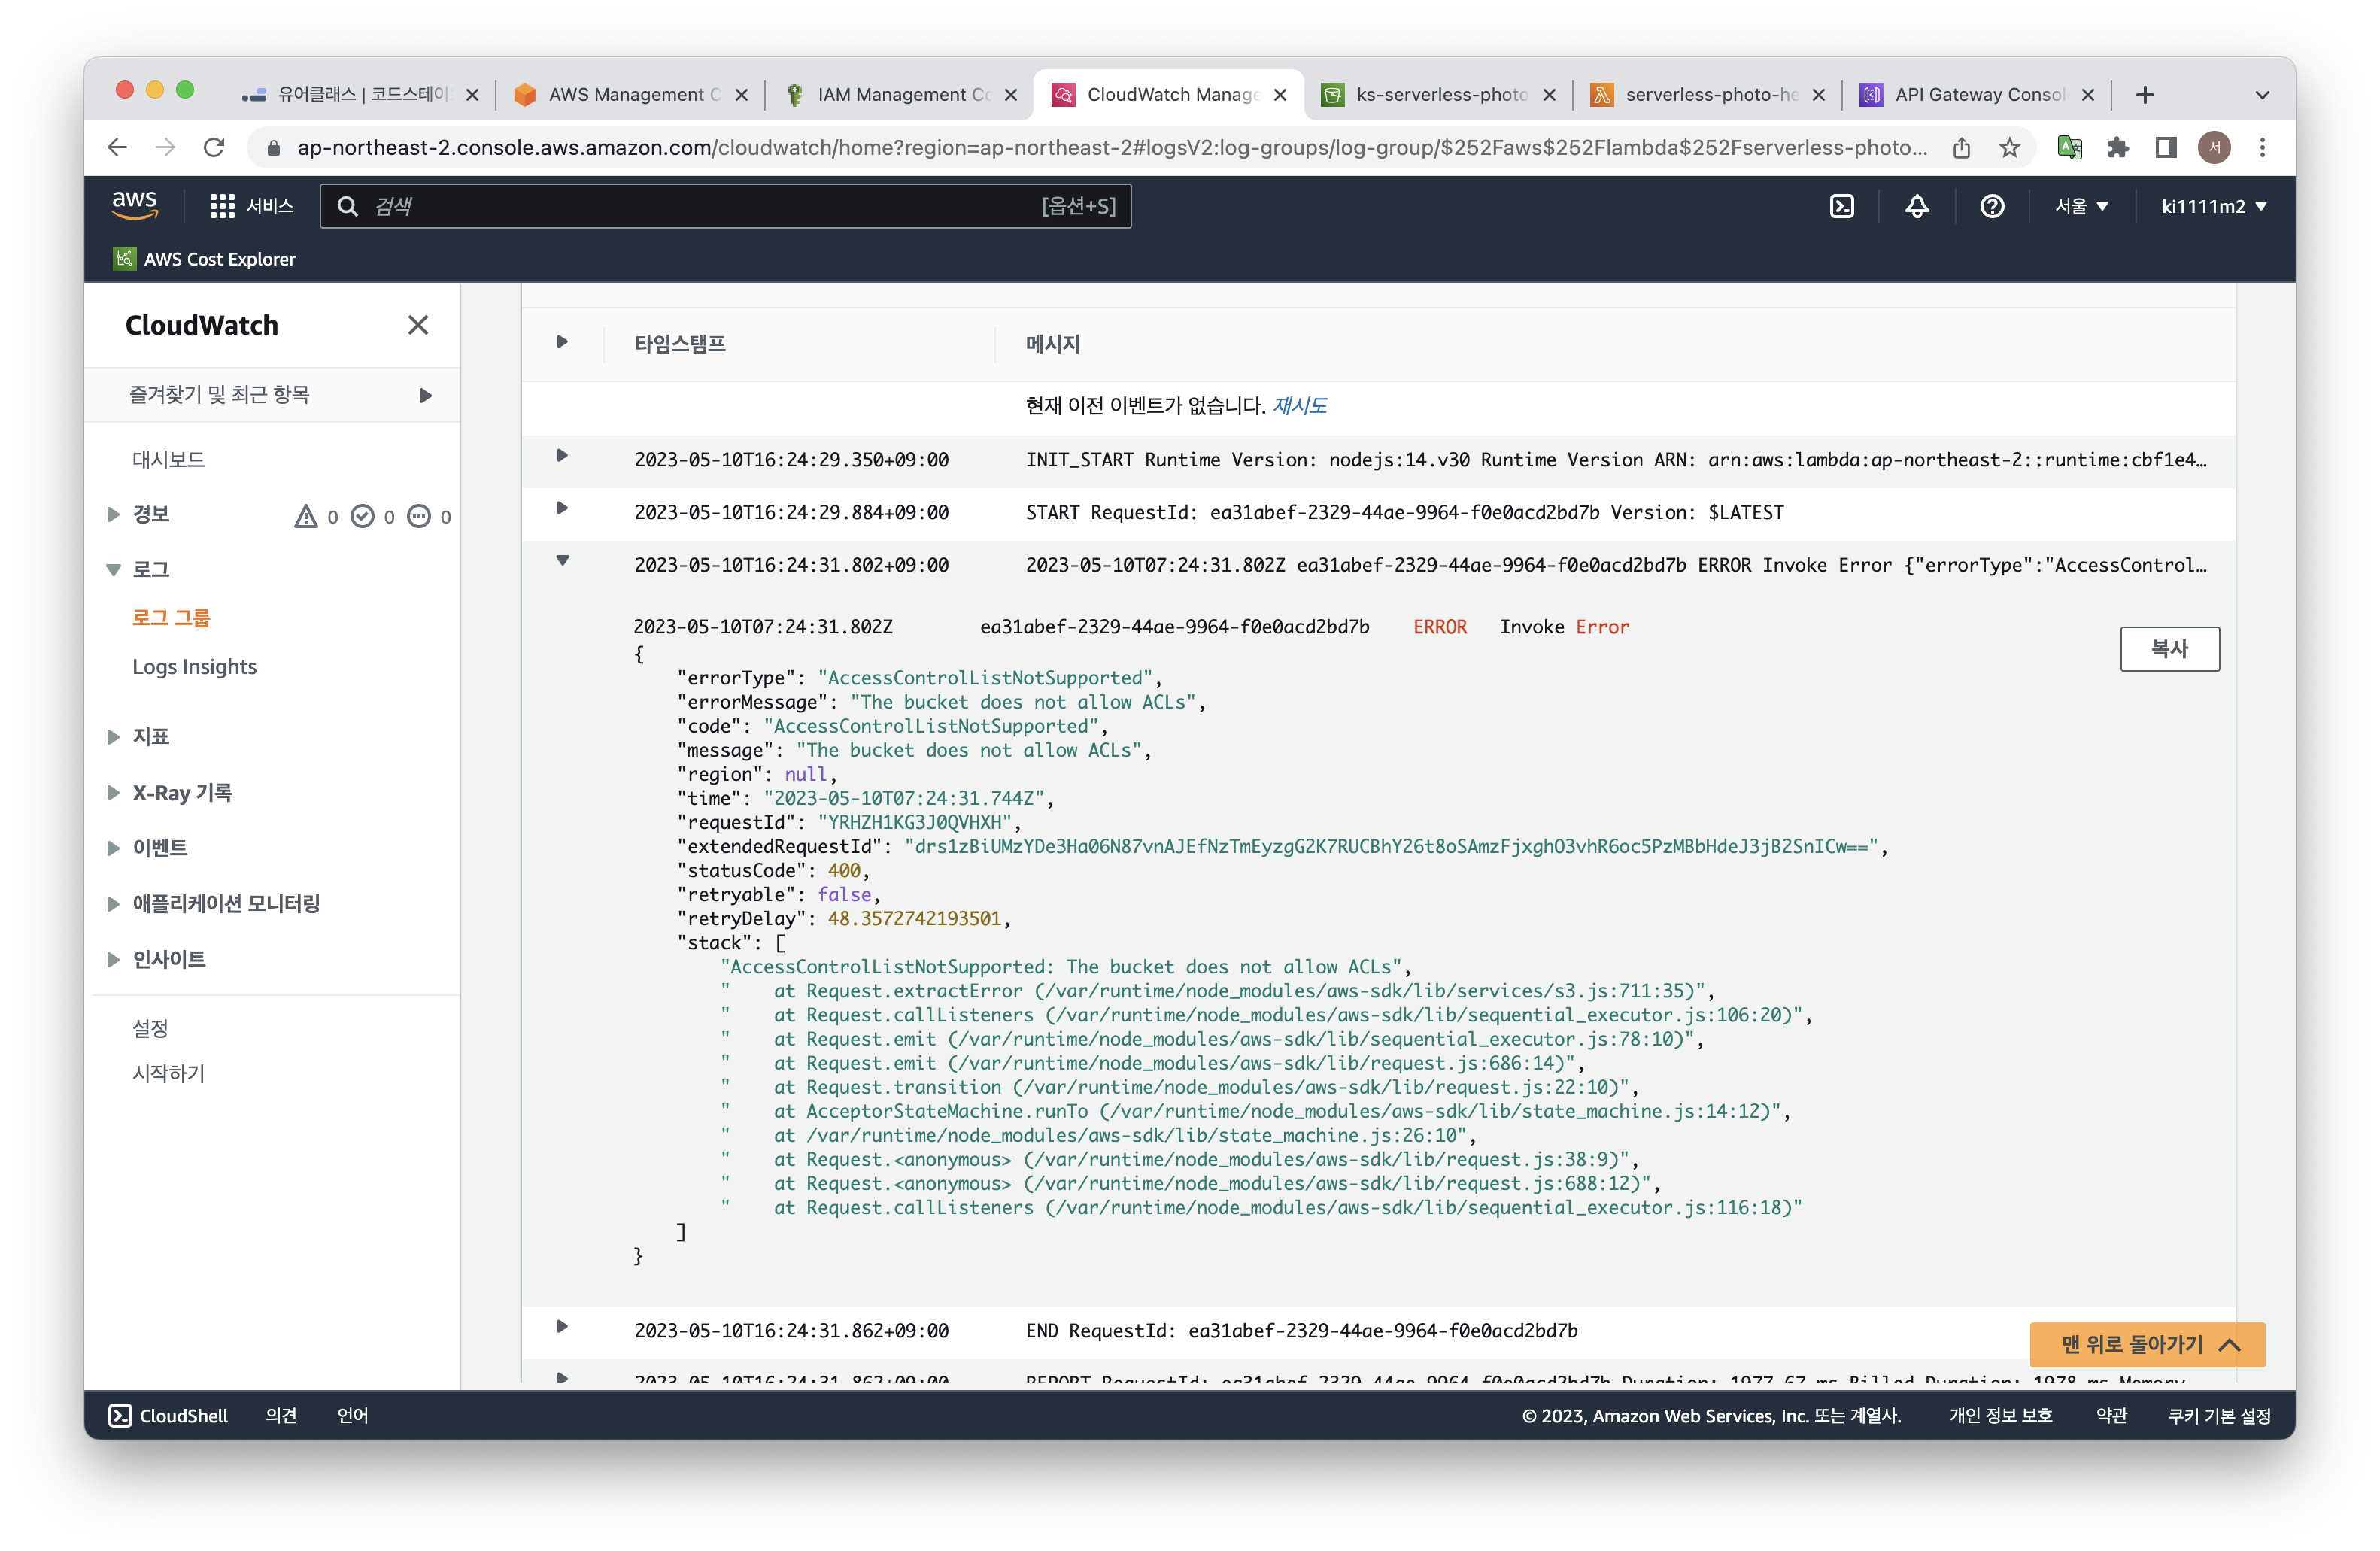Collapse the ERROR Invoke Error log row

tap(562, 561)
